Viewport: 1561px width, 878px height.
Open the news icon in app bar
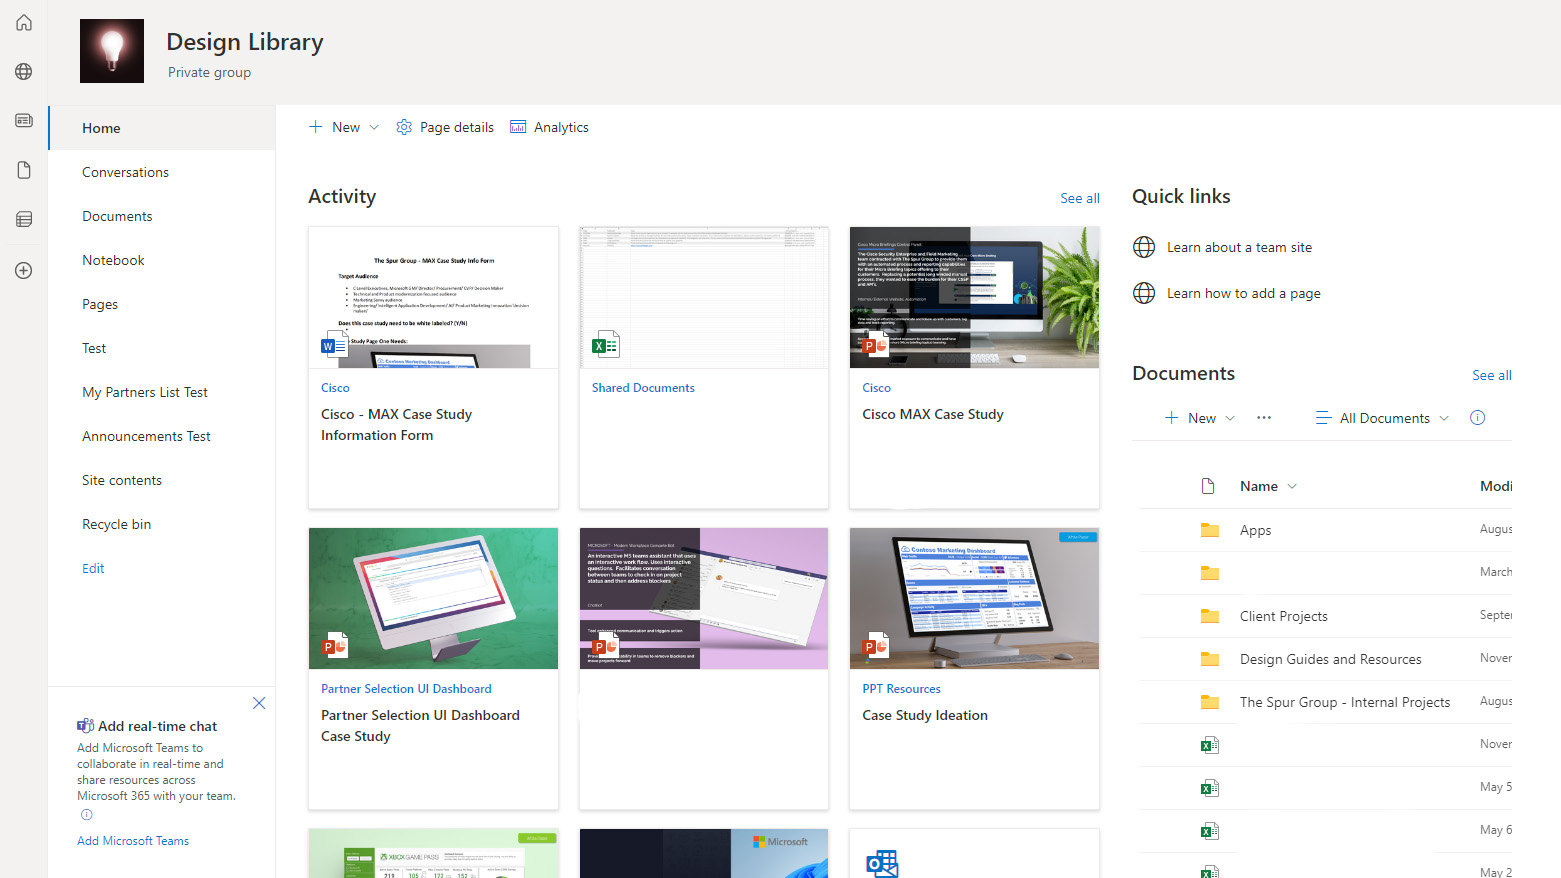[24, 120]
